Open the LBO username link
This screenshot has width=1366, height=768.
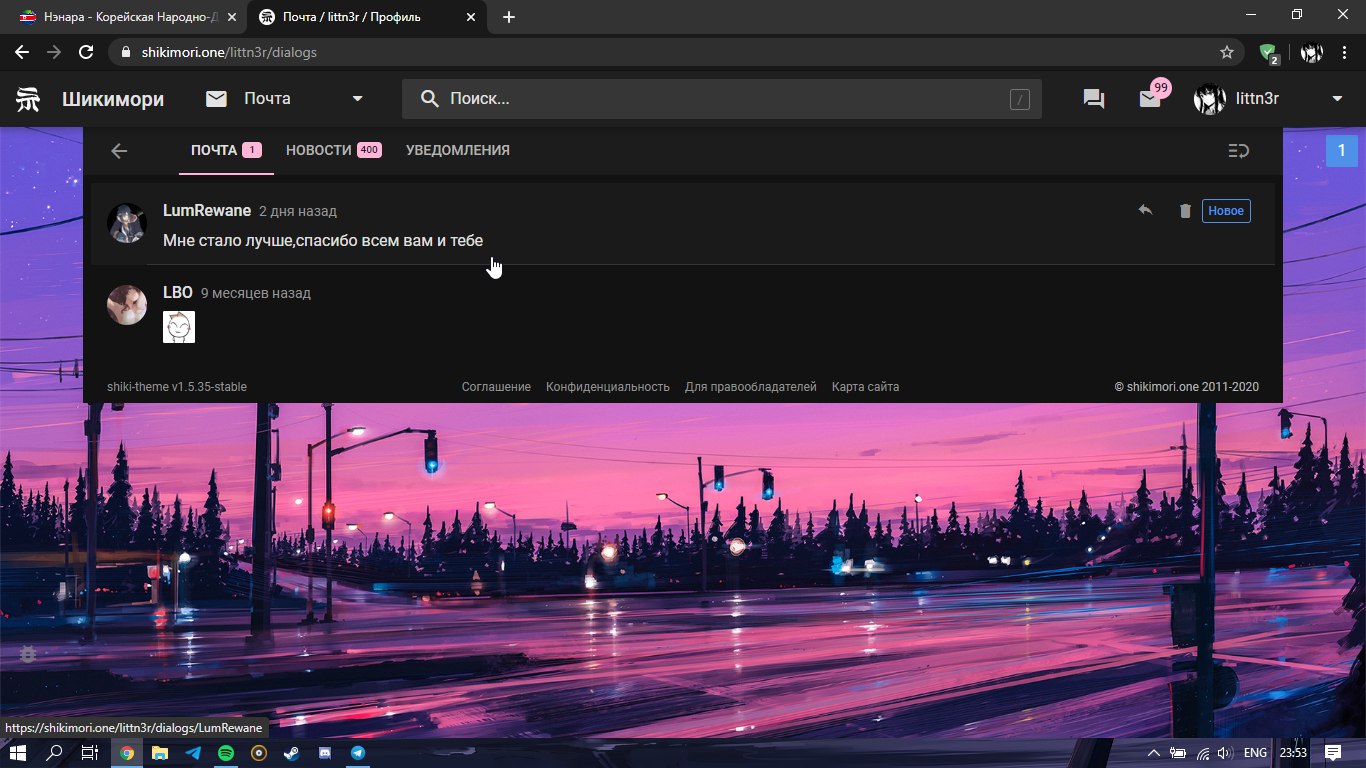point(178,292)
